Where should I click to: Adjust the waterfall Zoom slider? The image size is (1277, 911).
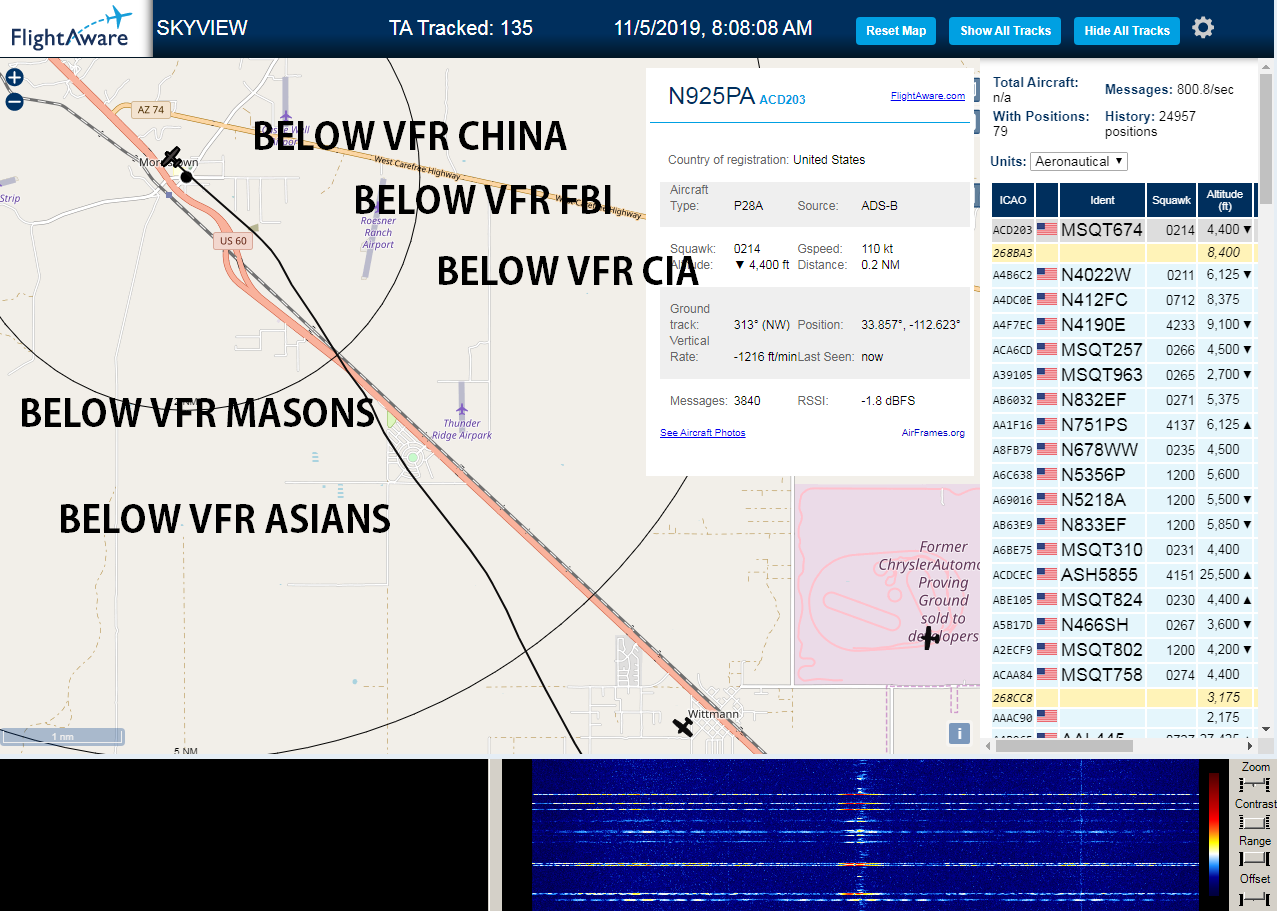(x=1254, y=784)
